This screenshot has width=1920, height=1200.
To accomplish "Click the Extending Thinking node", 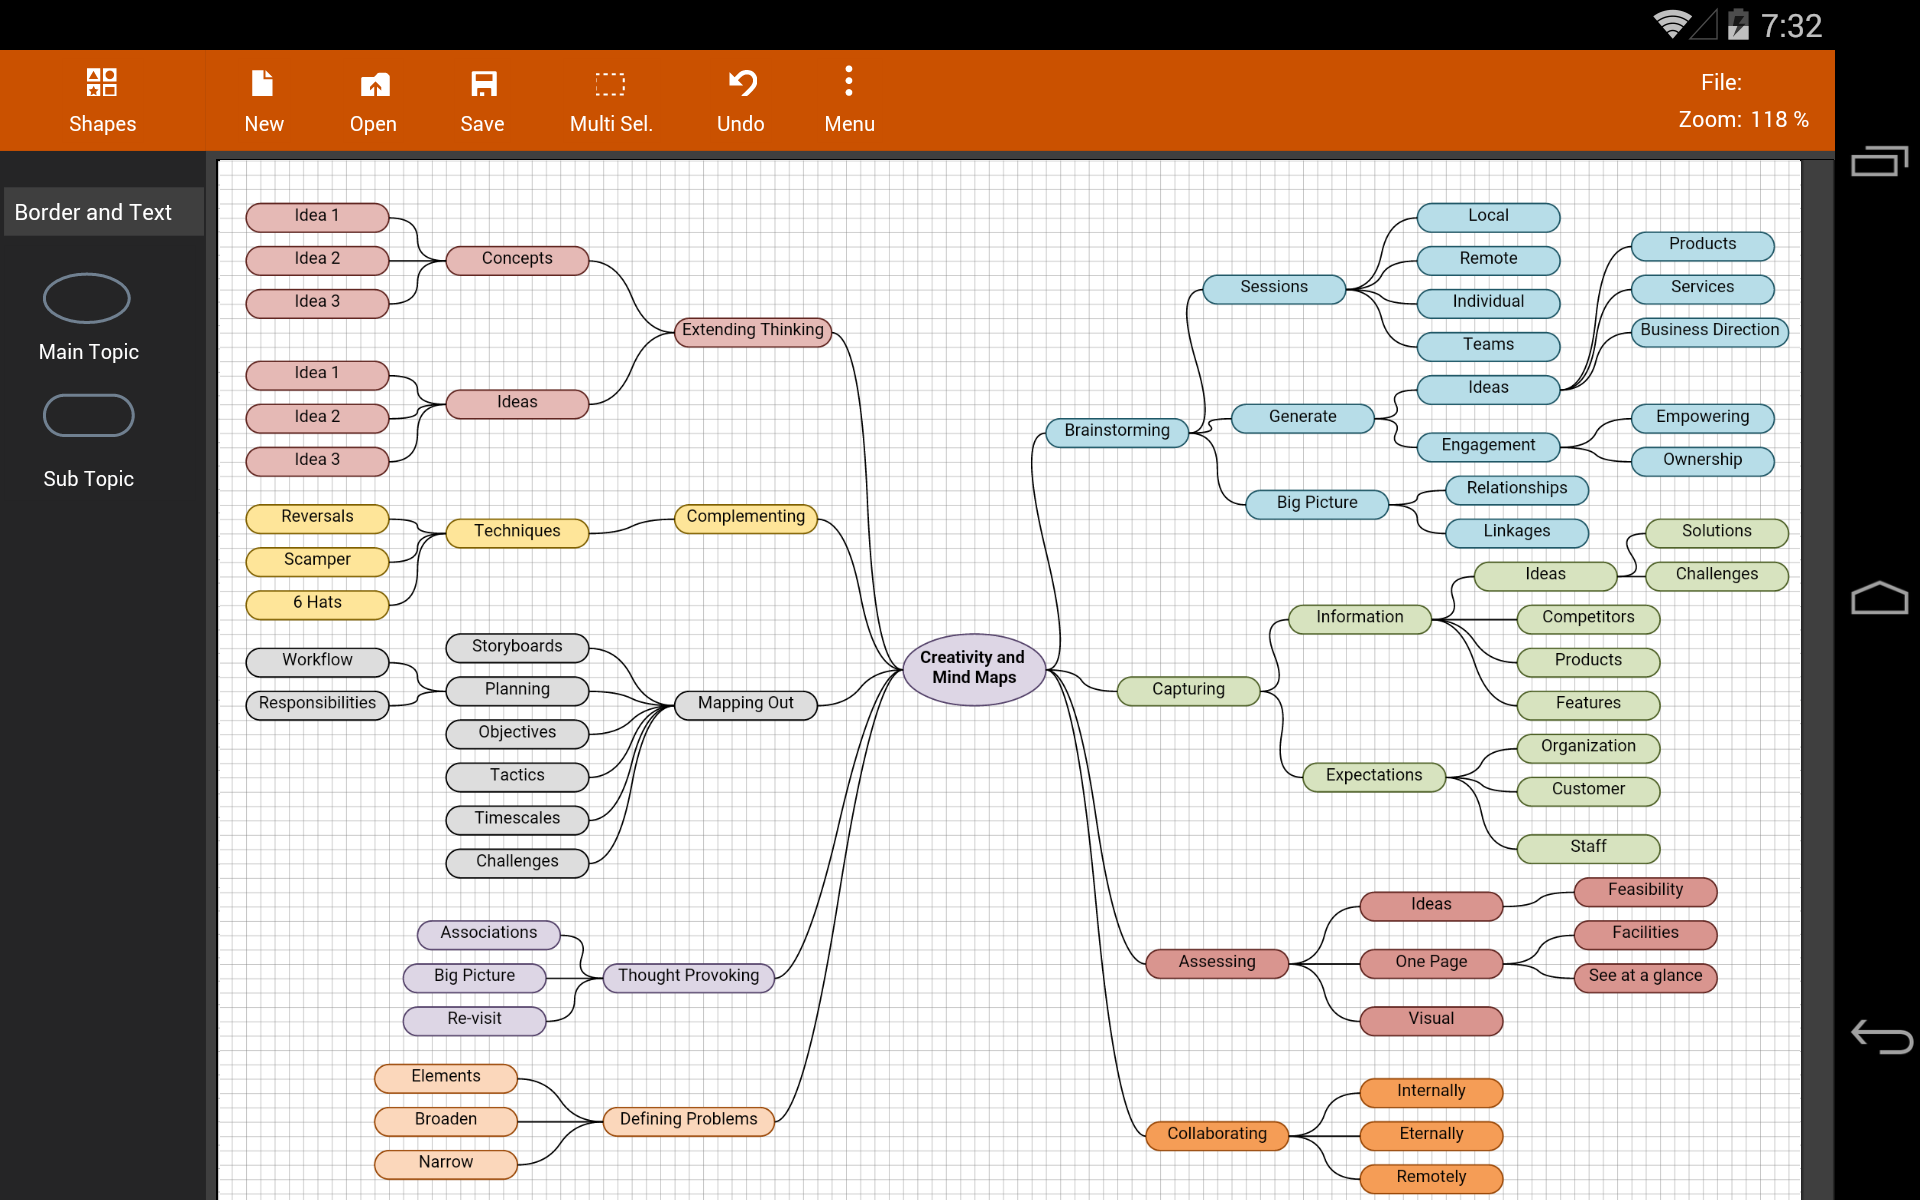I will [x=753, y=331].
